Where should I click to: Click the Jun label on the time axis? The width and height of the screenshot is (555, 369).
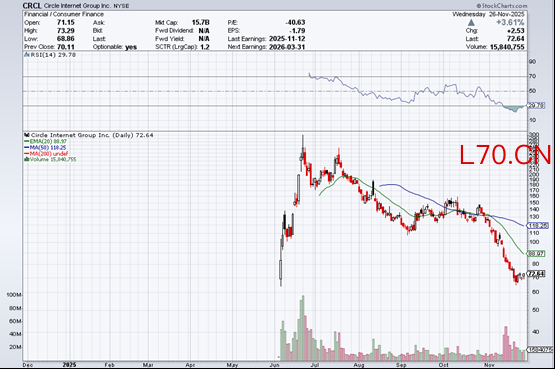274,365
